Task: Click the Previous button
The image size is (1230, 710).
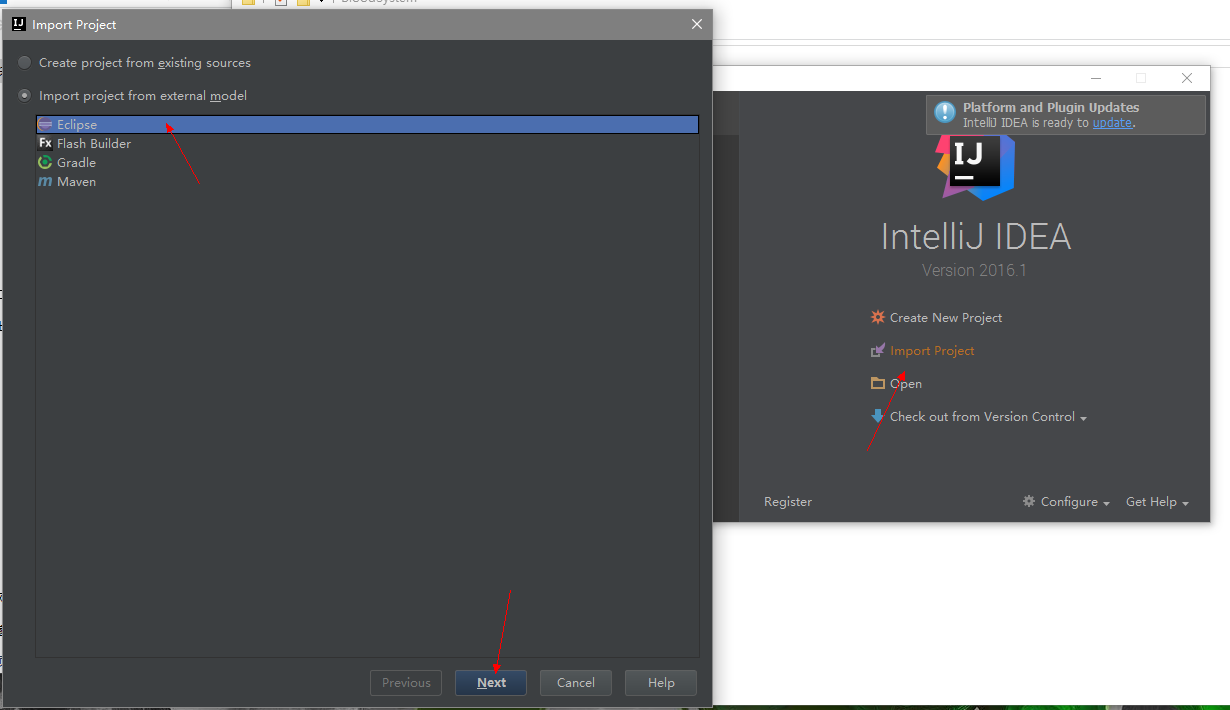Action: 406,683
